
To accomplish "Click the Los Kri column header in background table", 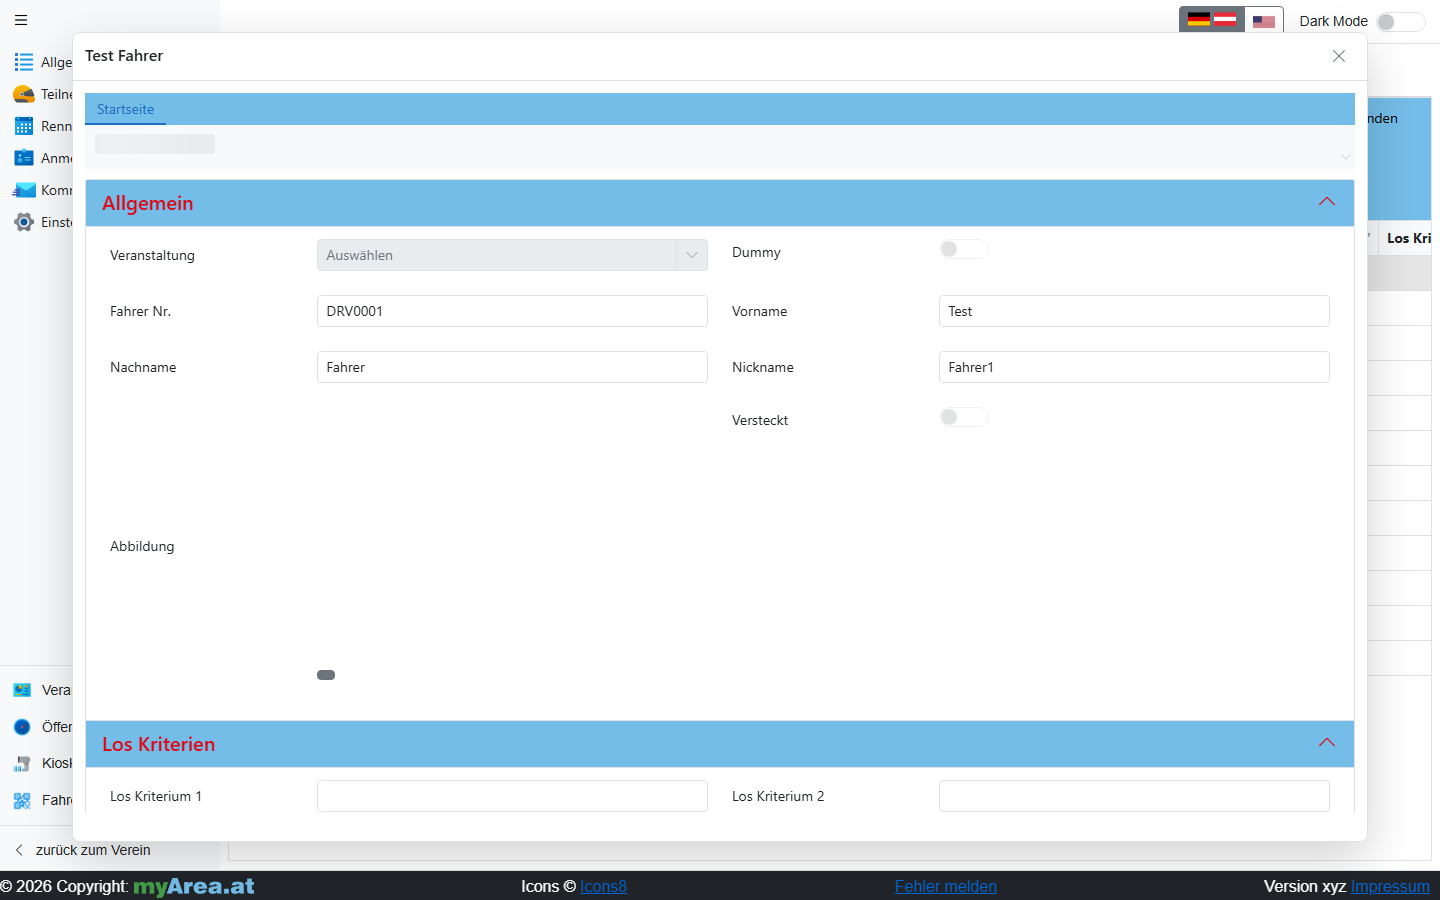I will click(1408, 238).
